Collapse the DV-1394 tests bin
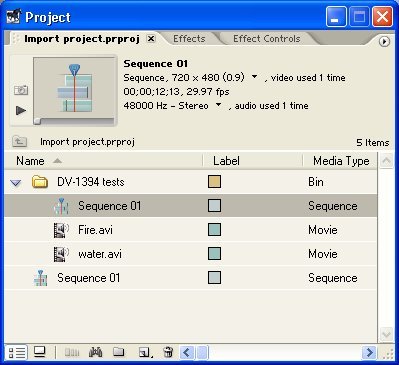The height and width of the screenshot is (365, 399). tap(16, 183)
